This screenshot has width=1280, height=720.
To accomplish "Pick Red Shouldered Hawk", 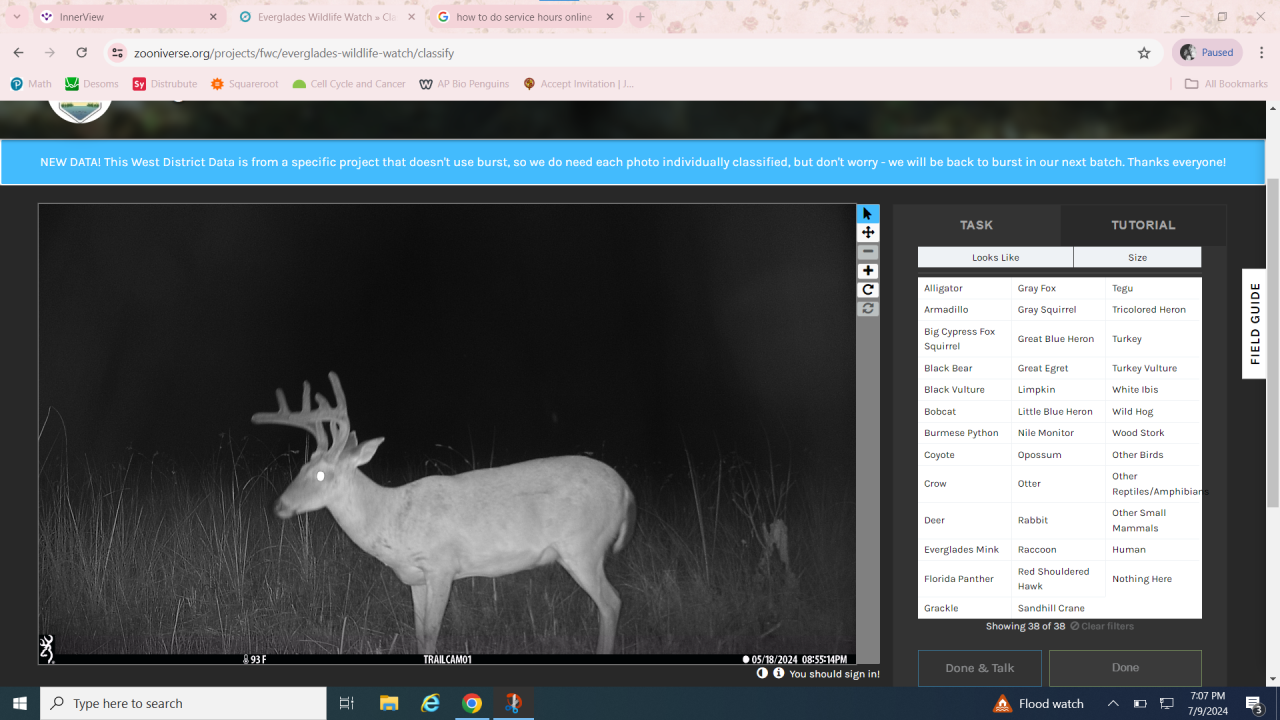I will 1058,579.
